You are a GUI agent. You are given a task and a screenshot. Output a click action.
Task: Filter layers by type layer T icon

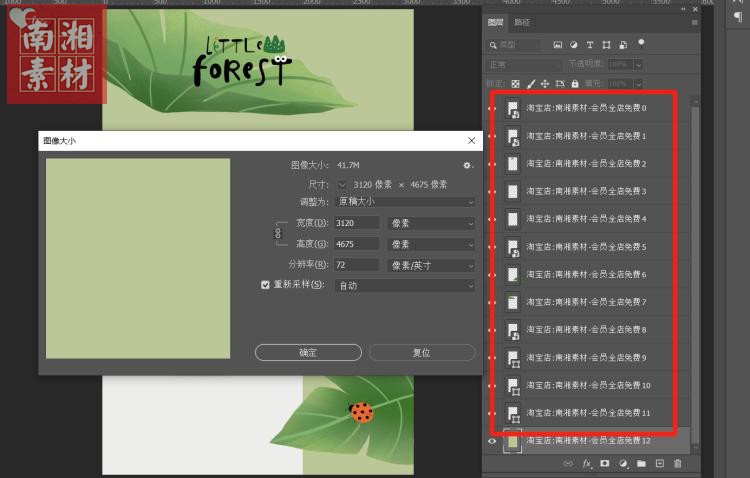(590, 44)
